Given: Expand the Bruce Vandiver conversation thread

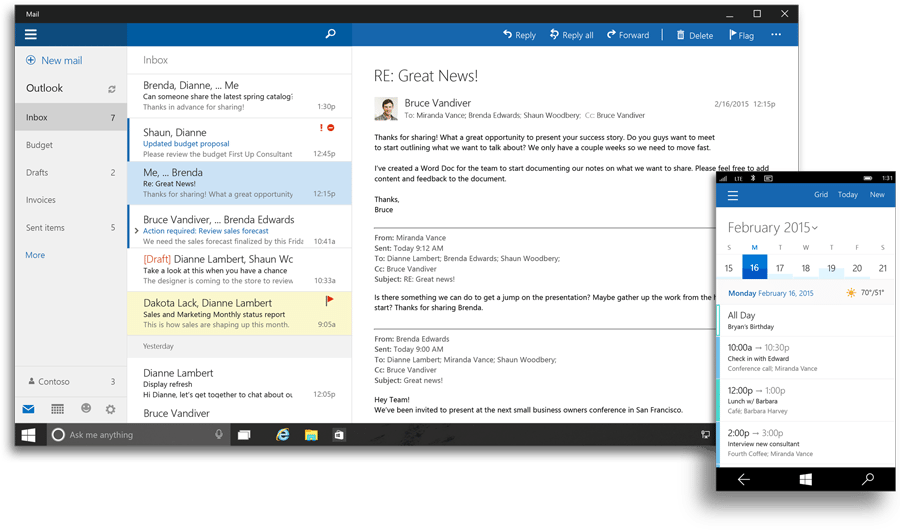Looking at the screenshot, I should [137, 231].
